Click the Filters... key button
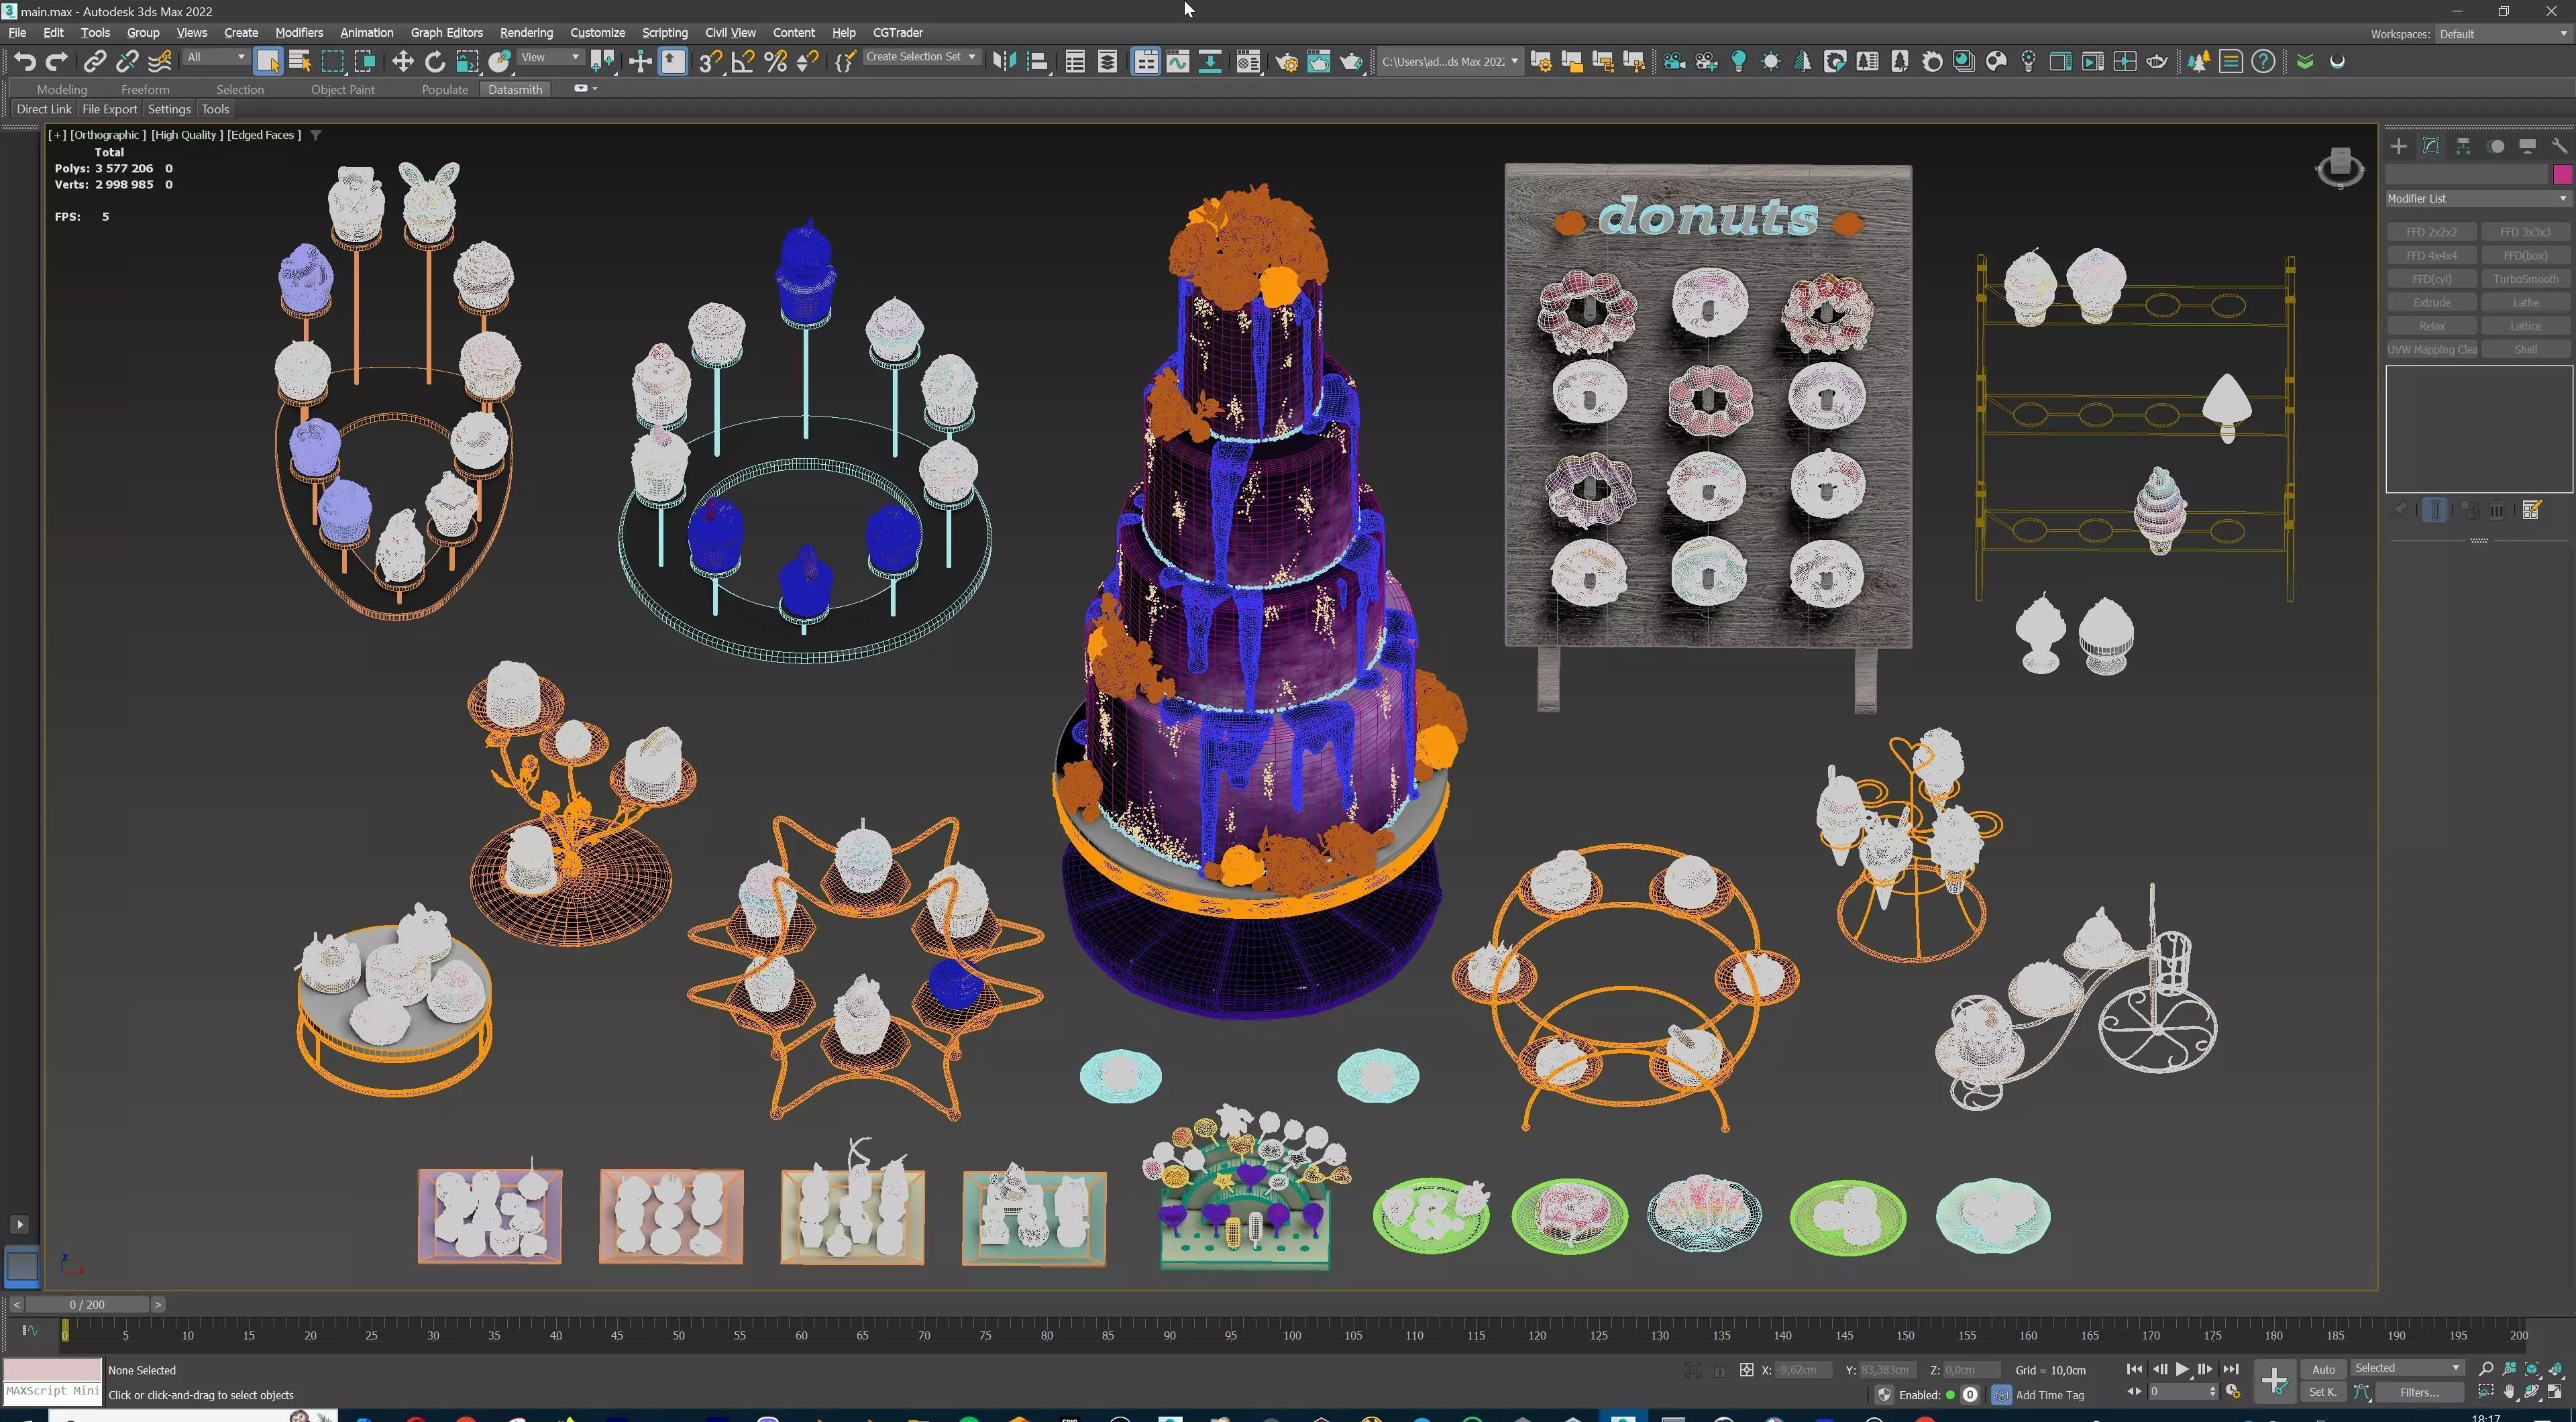Screen dimensions: 2576x1422 point(2419,1392)
